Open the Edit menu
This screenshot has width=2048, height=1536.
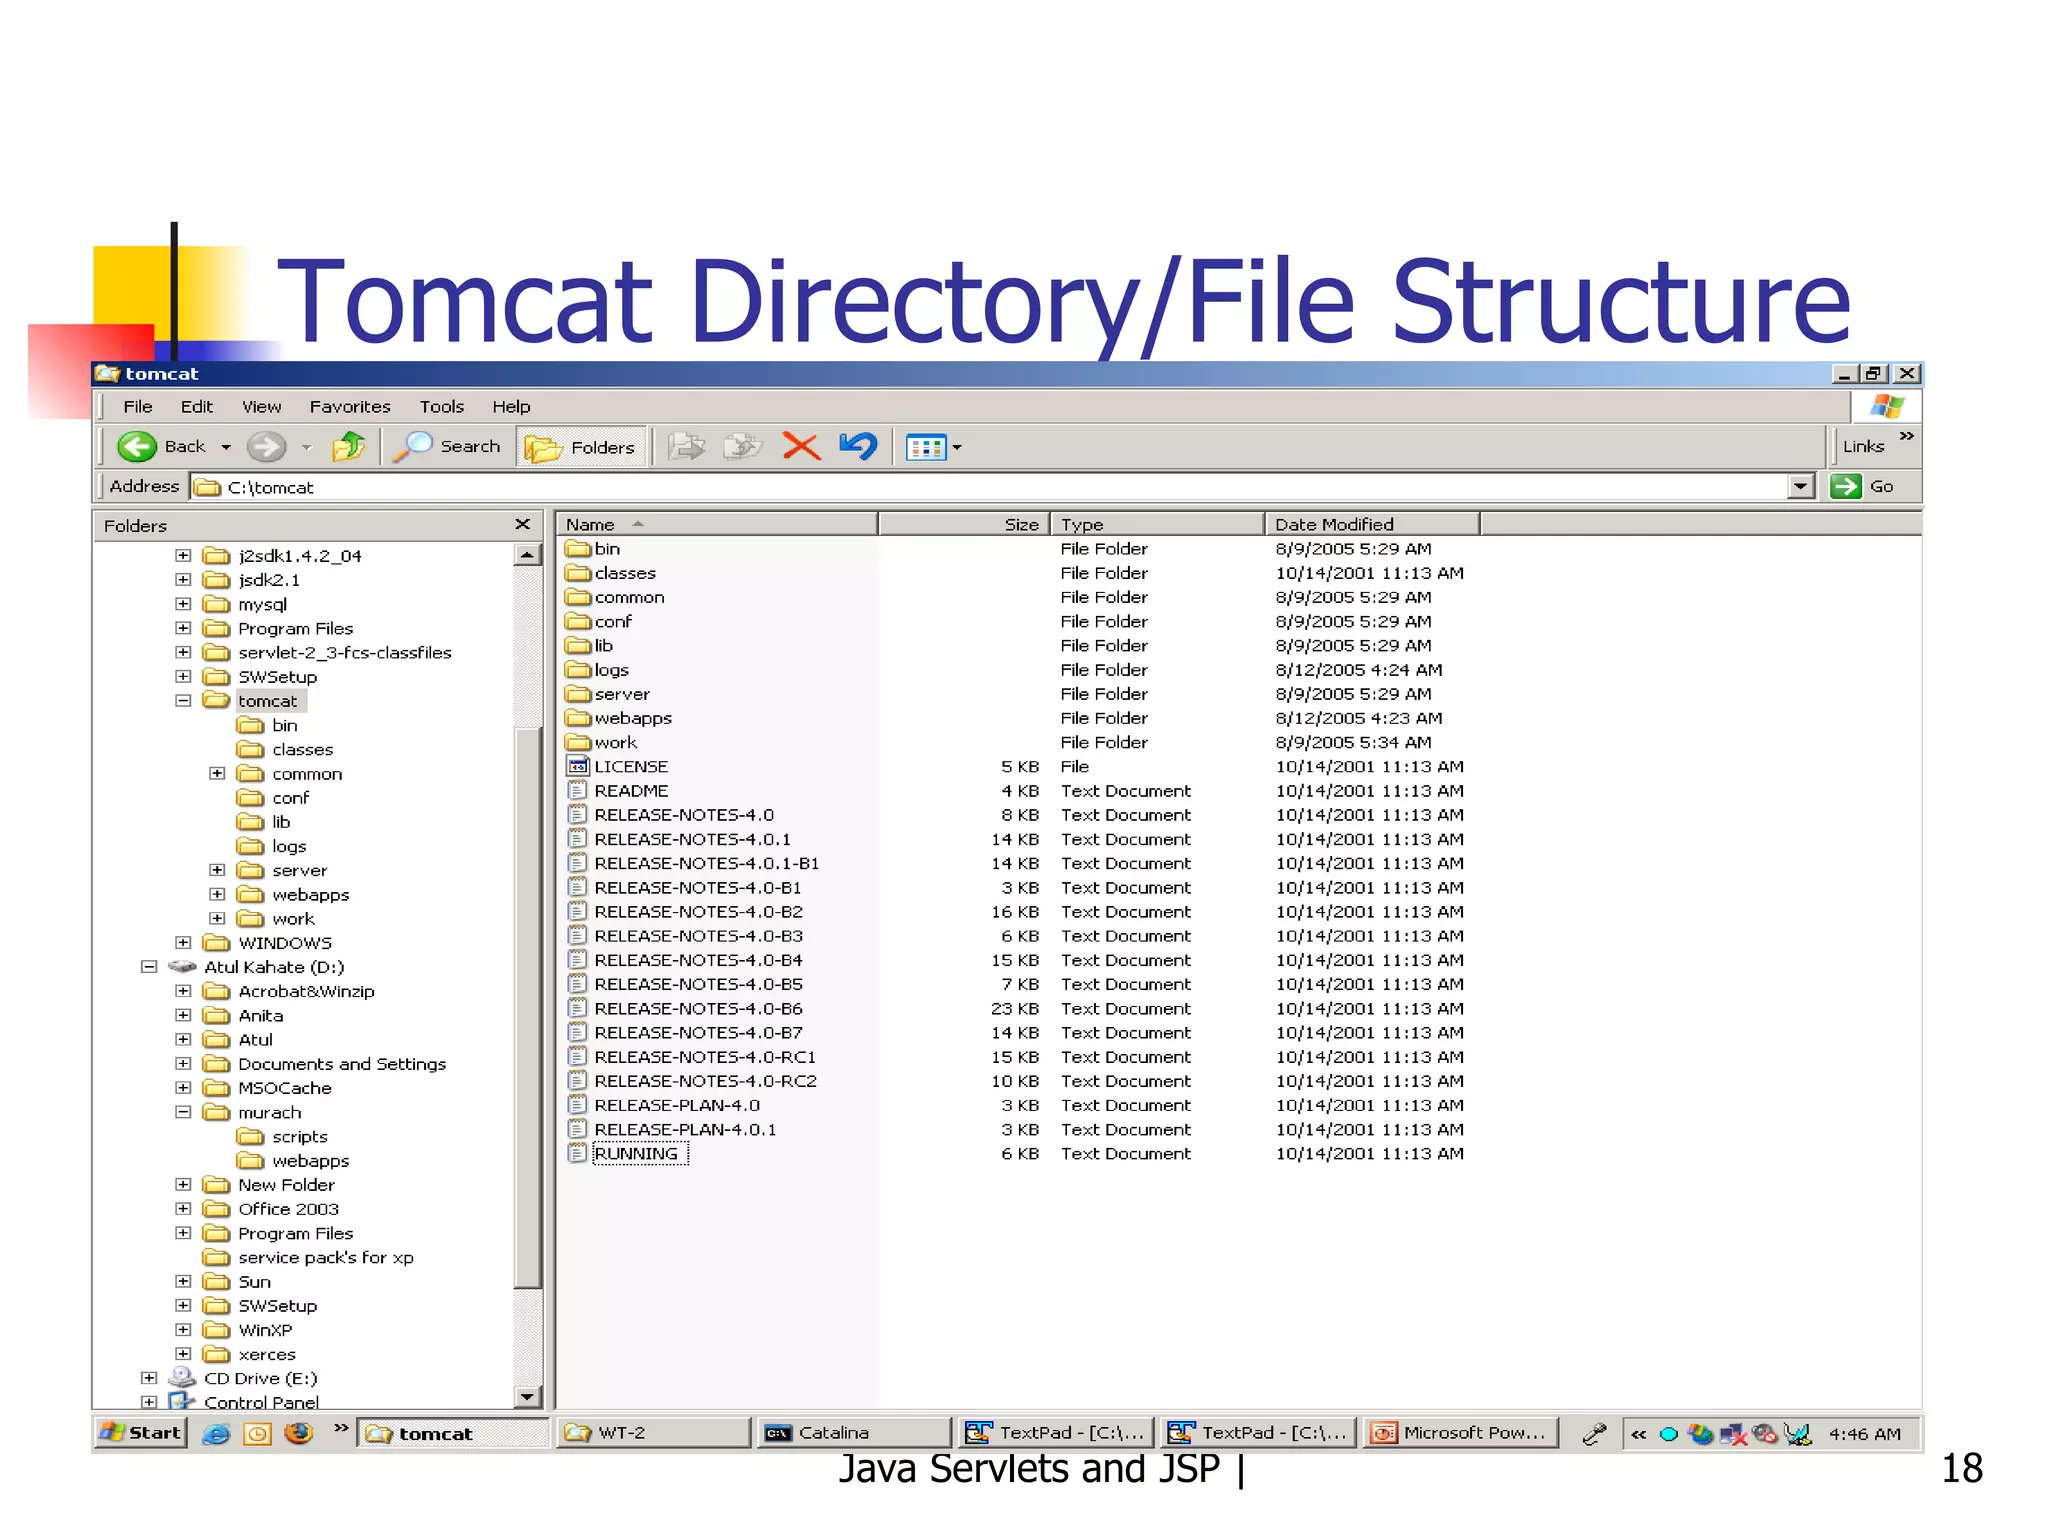pos(196,406)
